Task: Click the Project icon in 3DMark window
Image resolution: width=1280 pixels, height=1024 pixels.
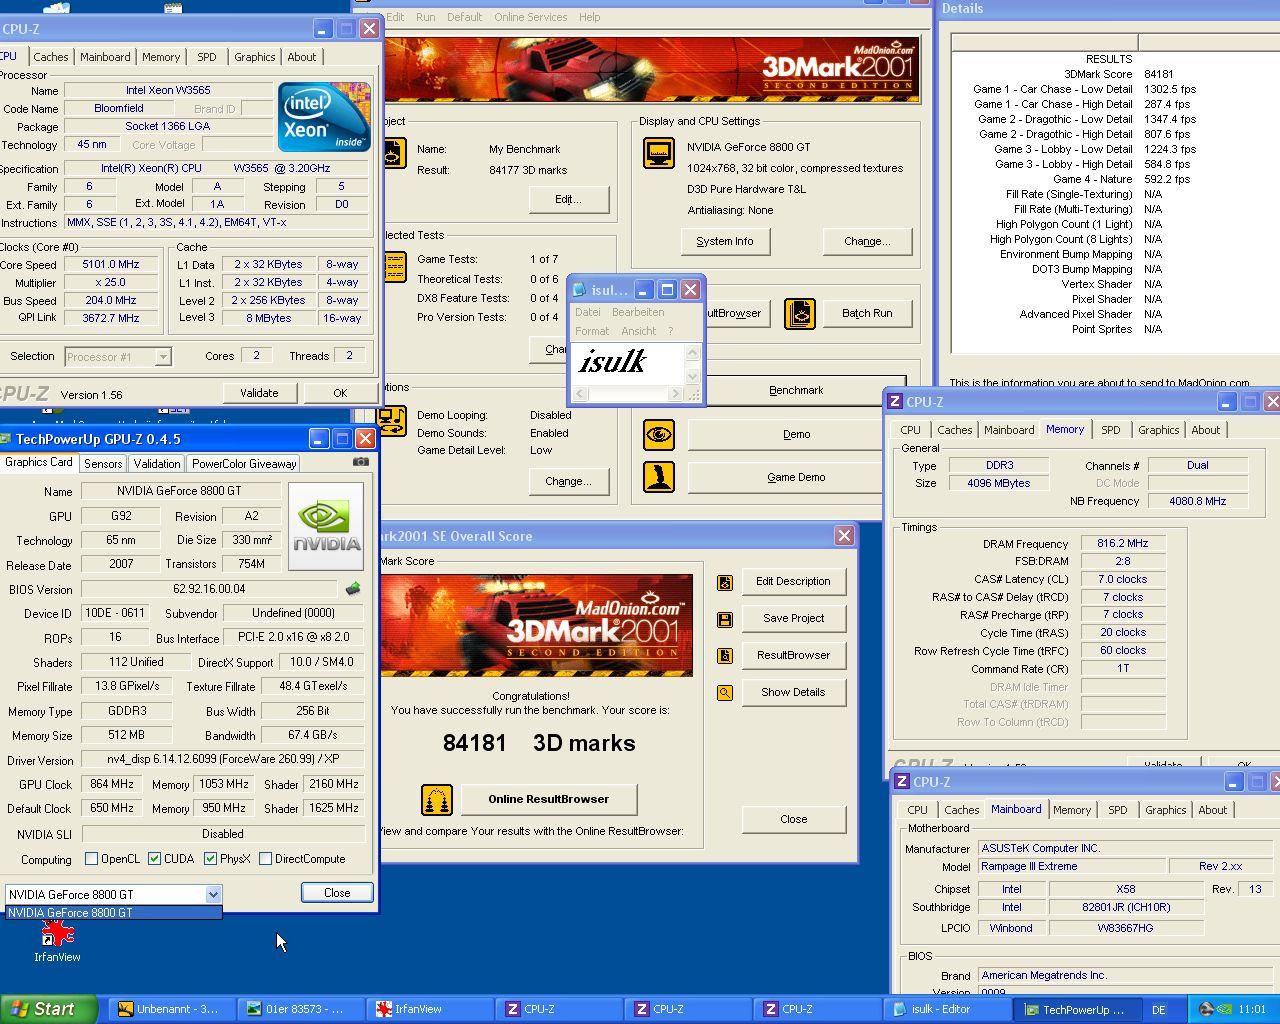Action: coord(394,153)
